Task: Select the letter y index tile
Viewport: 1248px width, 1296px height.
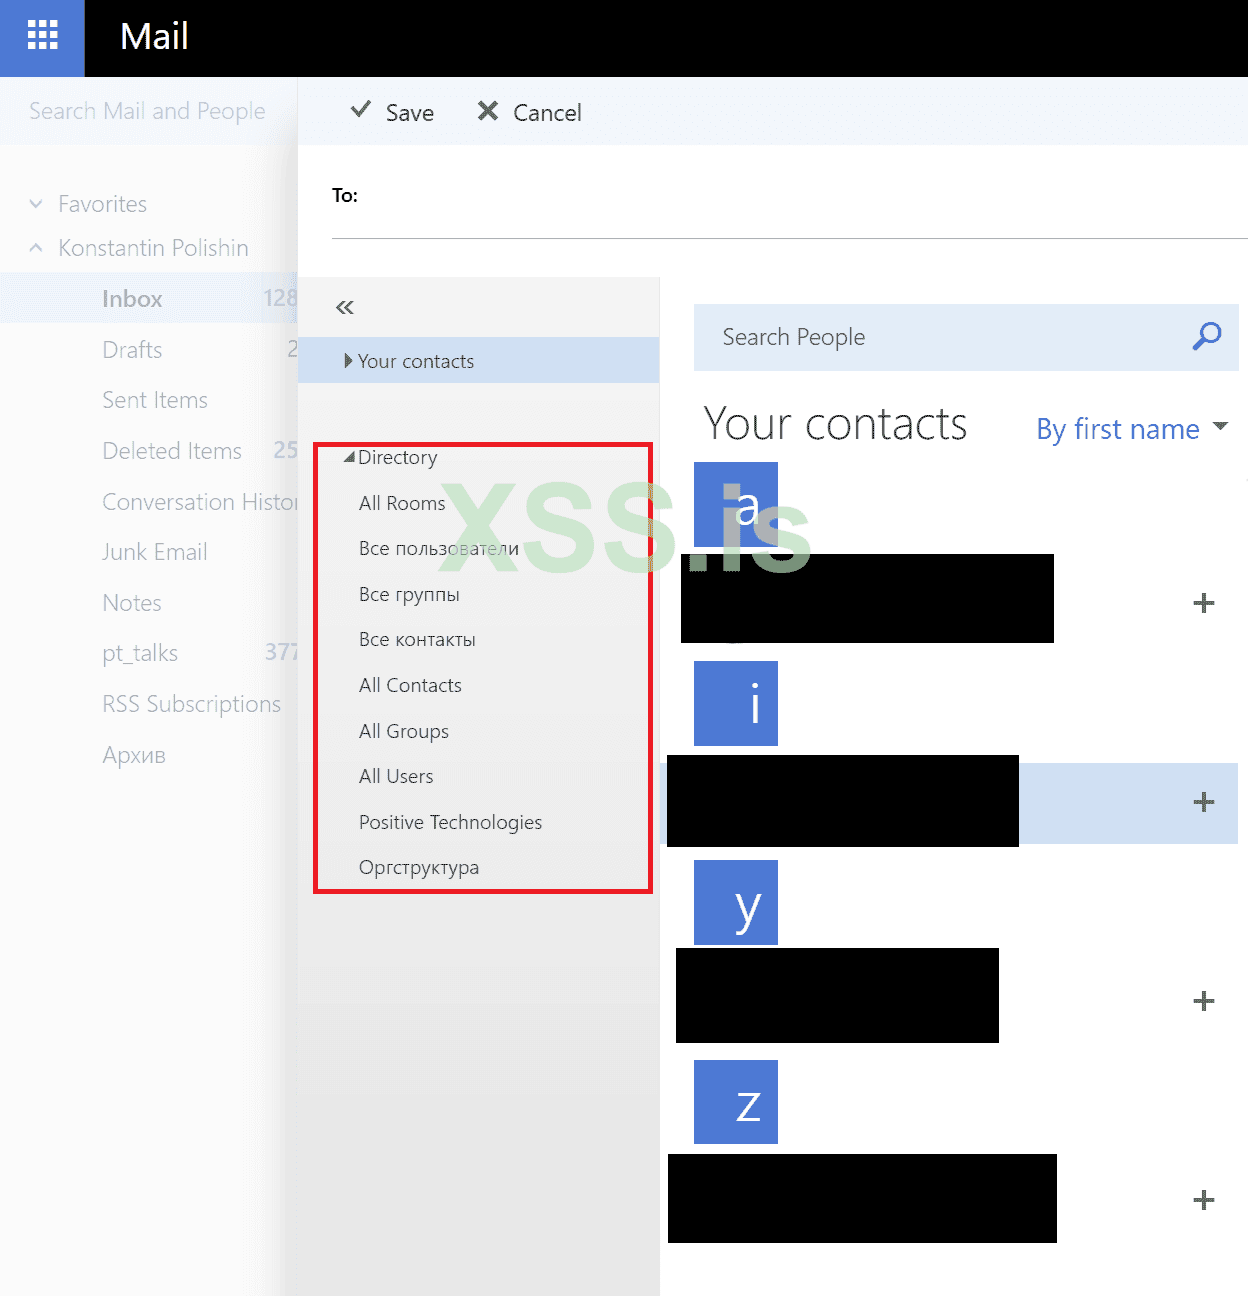Action: (736, 902)
